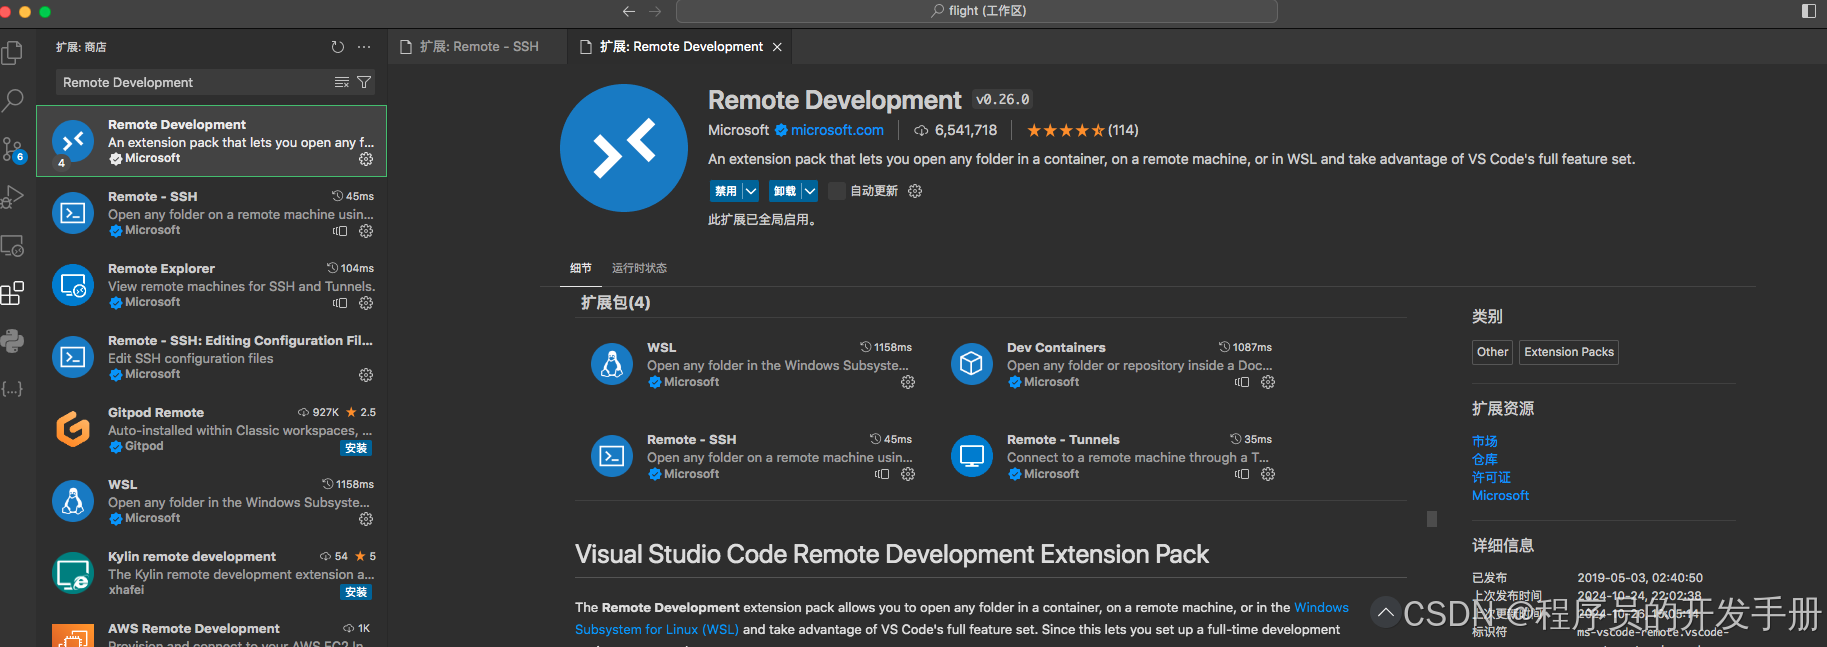Open the WSL extension pack card
This screenshot has height=647, width=1827.
[x=751, y=364]
